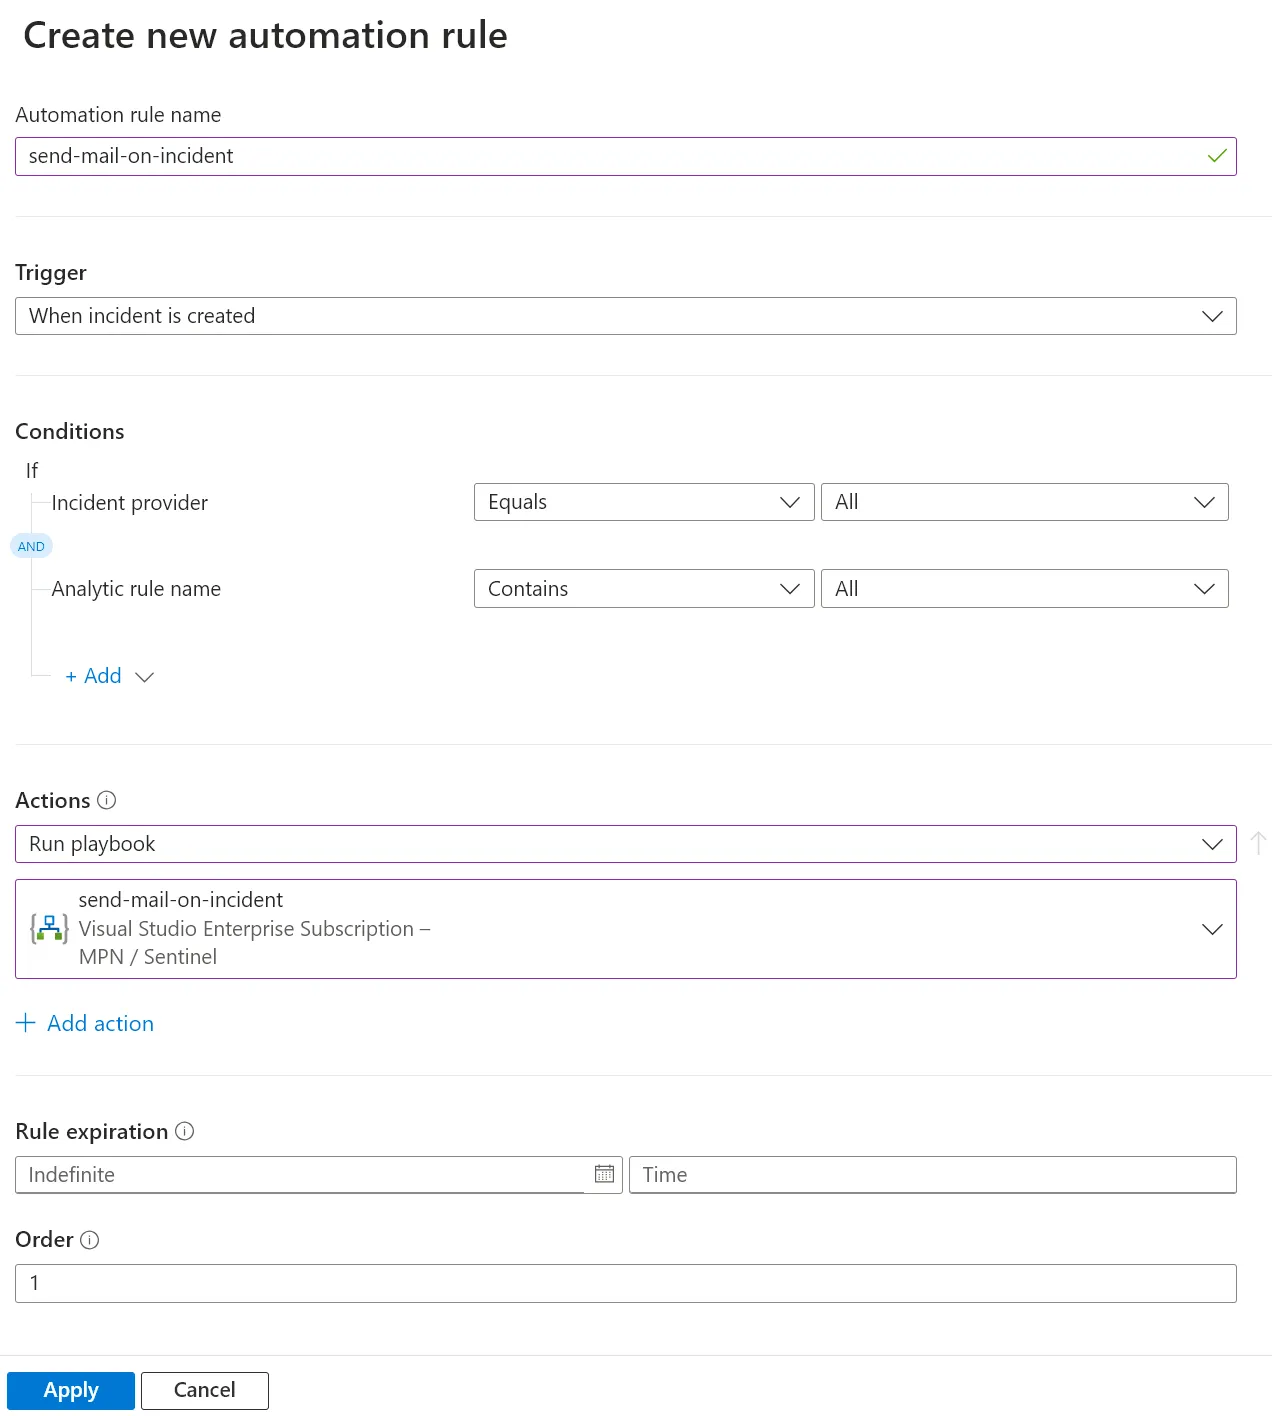Open the calendar date picker icon
The height and width of the screenshot is (1416, 1272).
click(x=604, y=1174)
